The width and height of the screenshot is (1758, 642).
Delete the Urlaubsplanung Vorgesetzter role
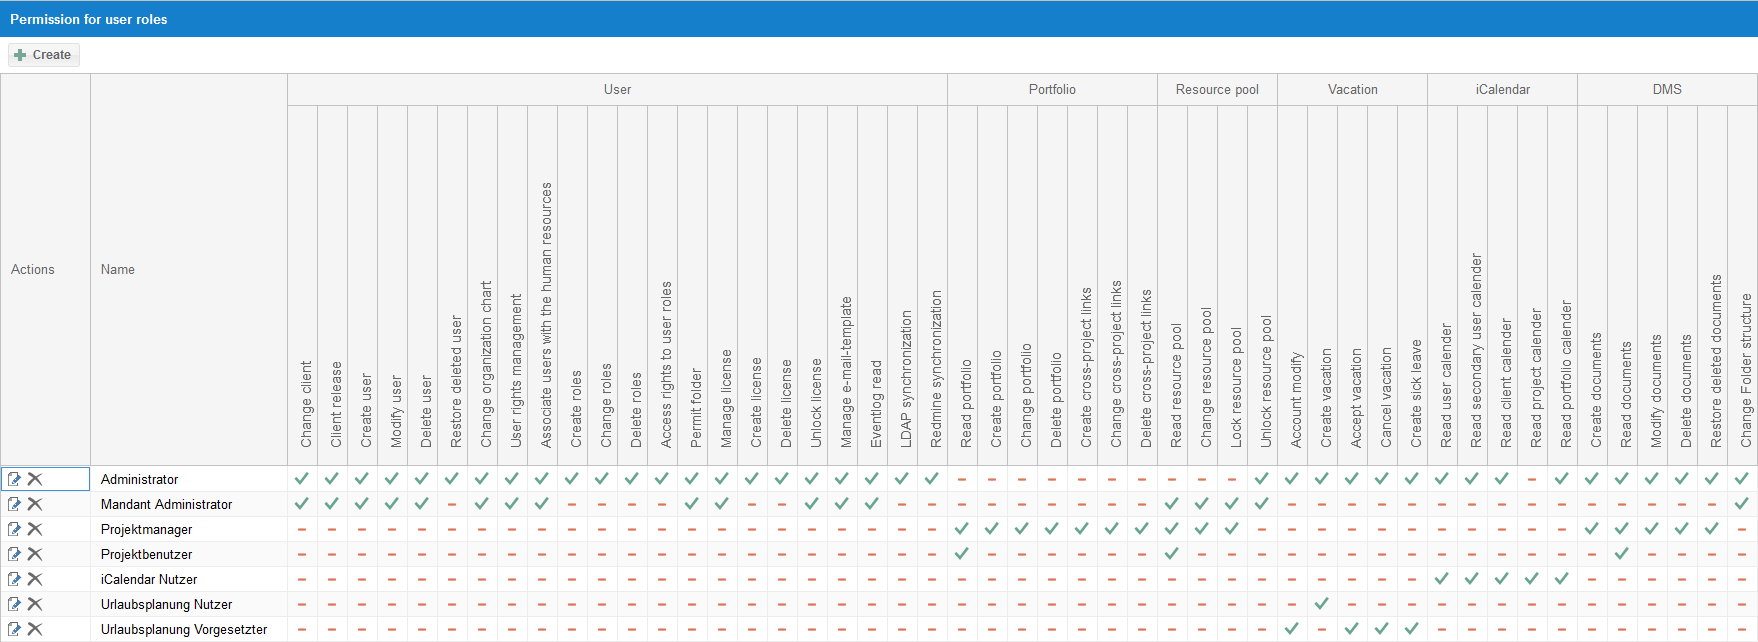(35, 629)
